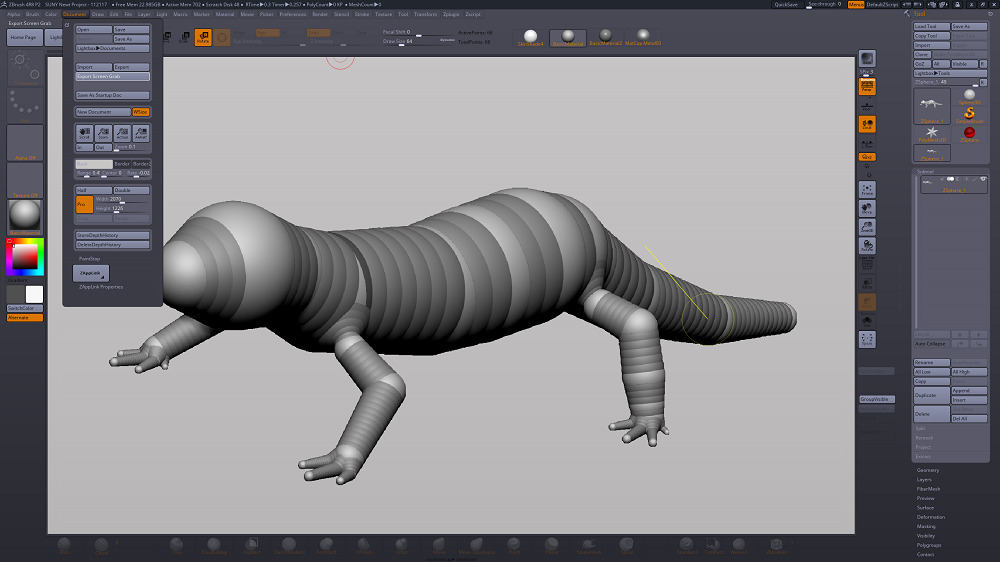Expand the Polygroups subpalette
This screenshot has width=1000, height=562.
(929, 545)
